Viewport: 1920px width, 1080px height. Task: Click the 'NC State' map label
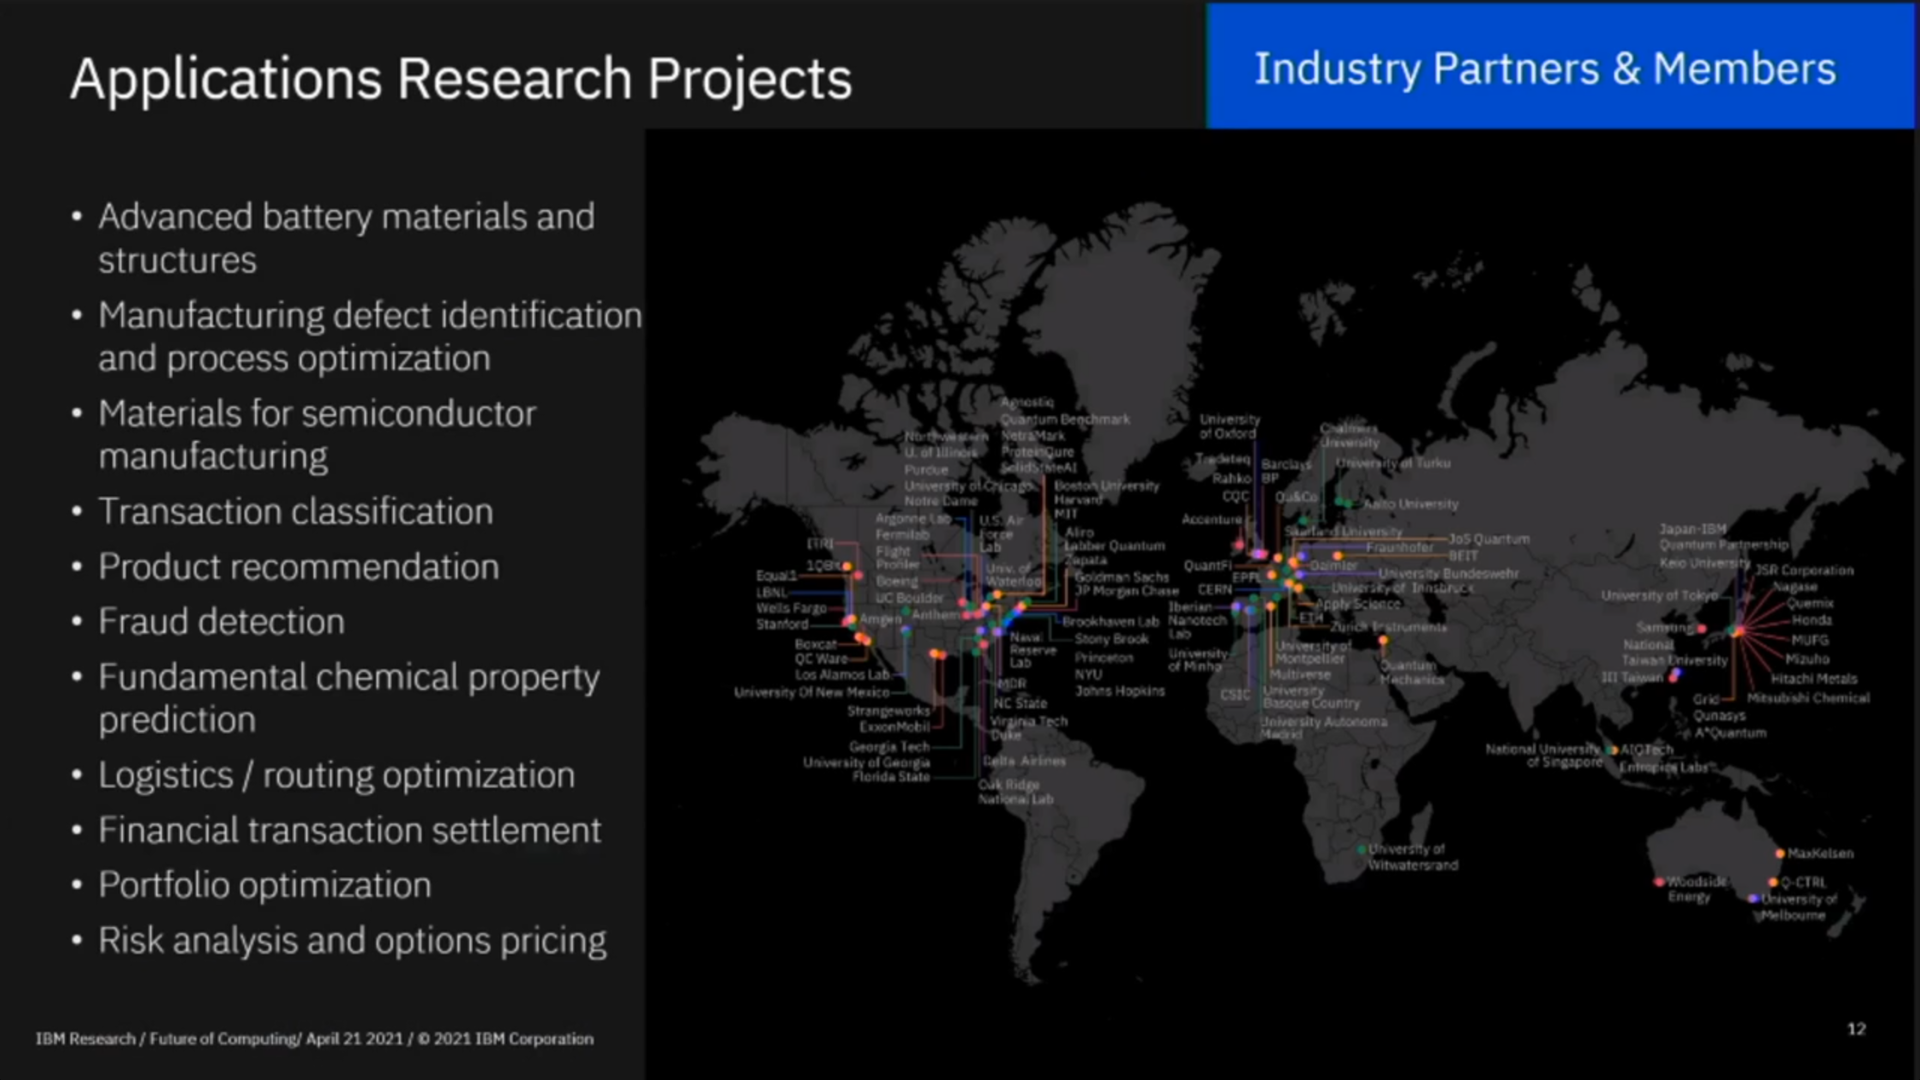[x=1020, y=703]
